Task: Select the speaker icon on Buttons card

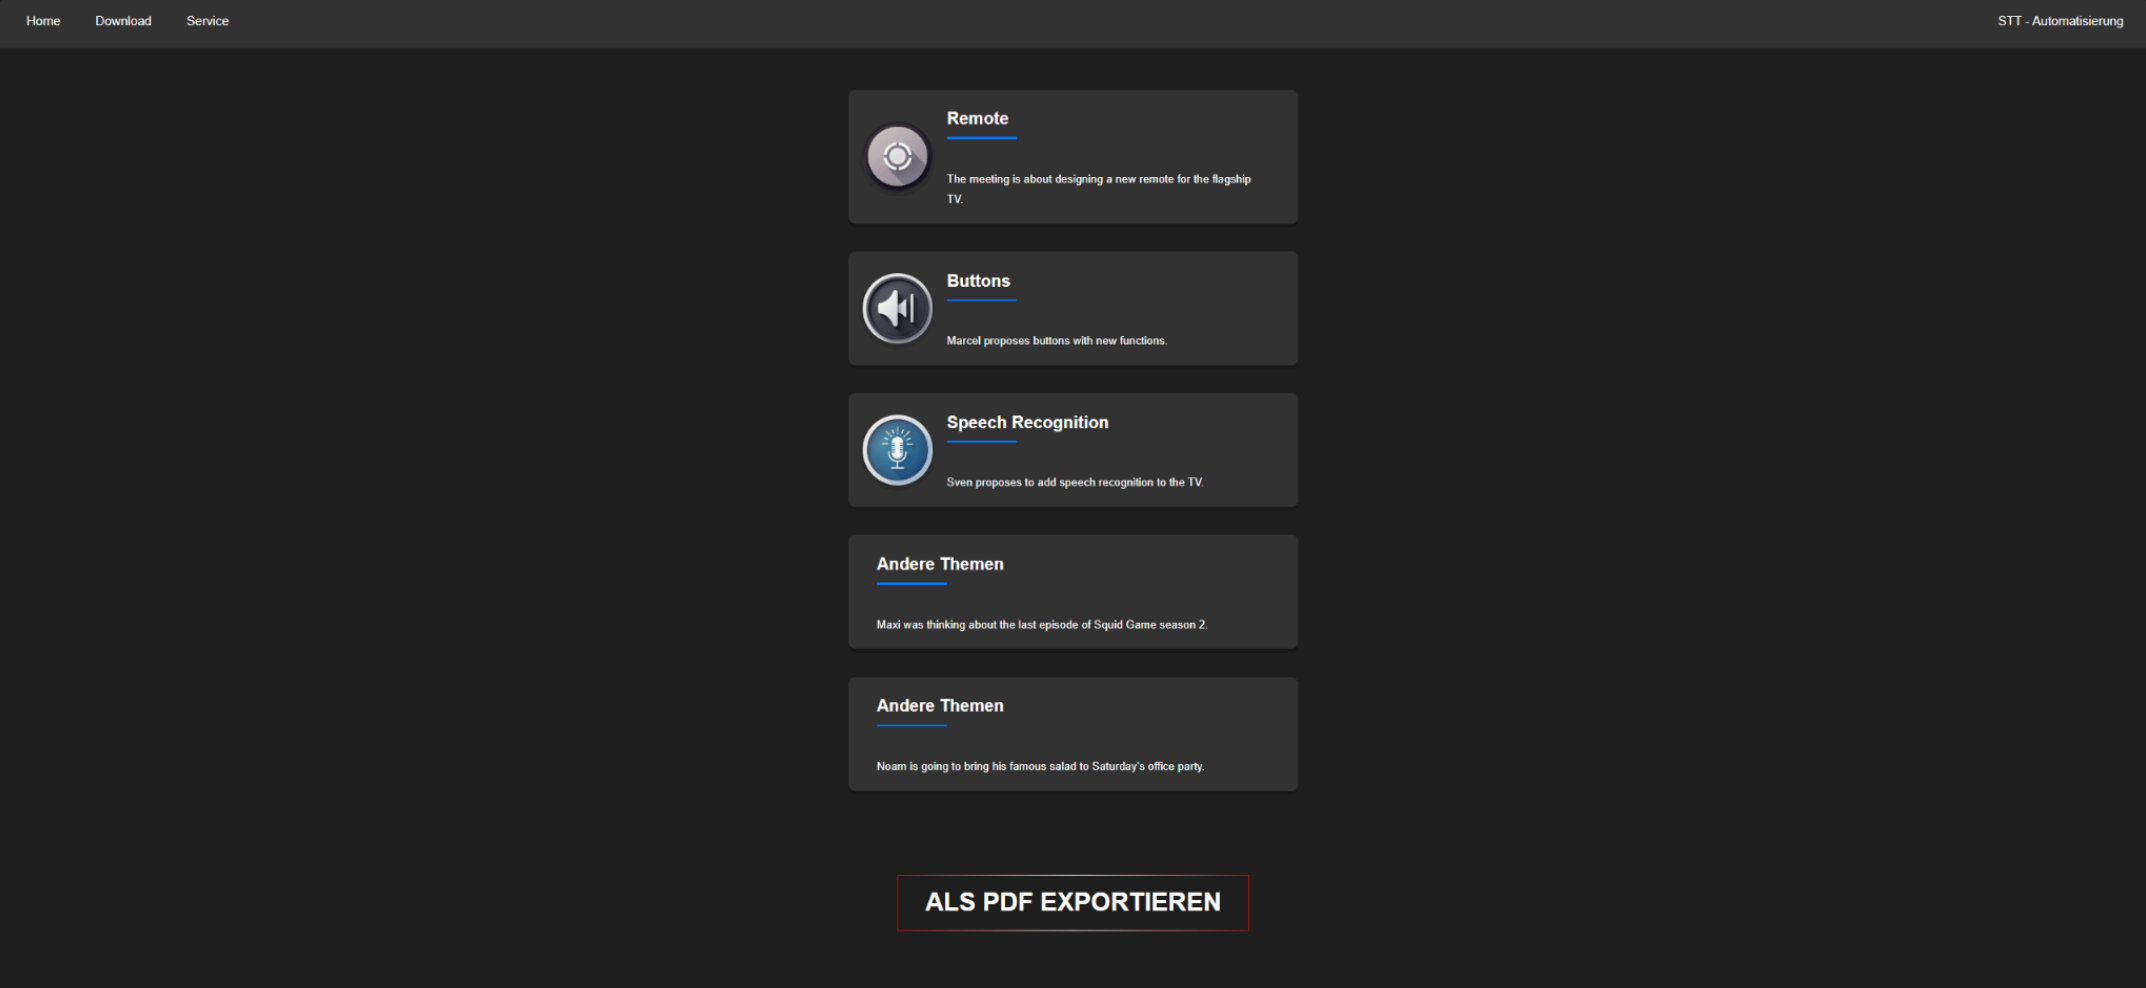Action: (x=897, y=308)
